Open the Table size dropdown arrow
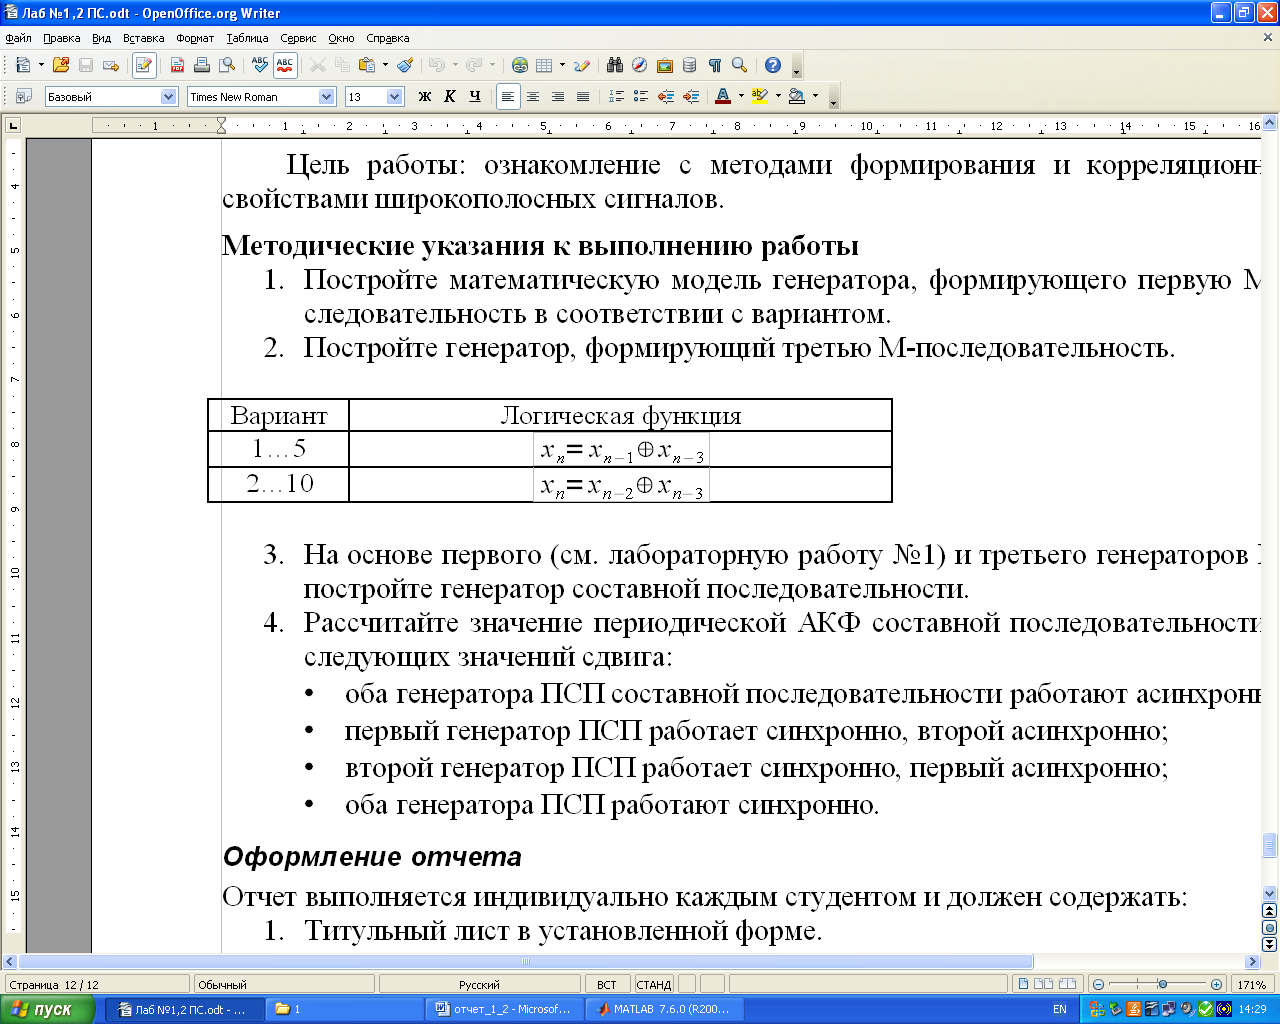The image size is (1280, 1024). tap(562, 65)
